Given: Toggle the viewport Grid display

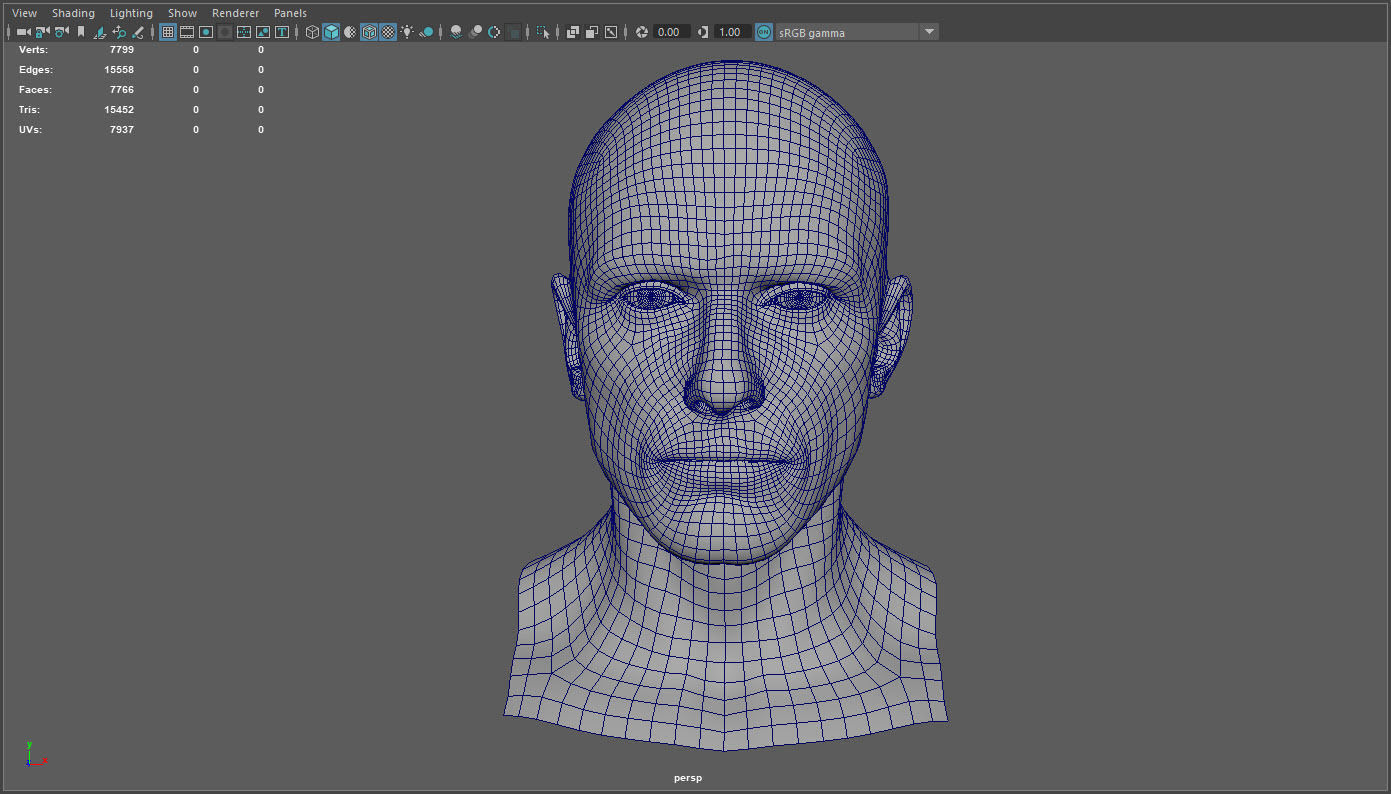Looking at the screenshot, I should (168, 32).
